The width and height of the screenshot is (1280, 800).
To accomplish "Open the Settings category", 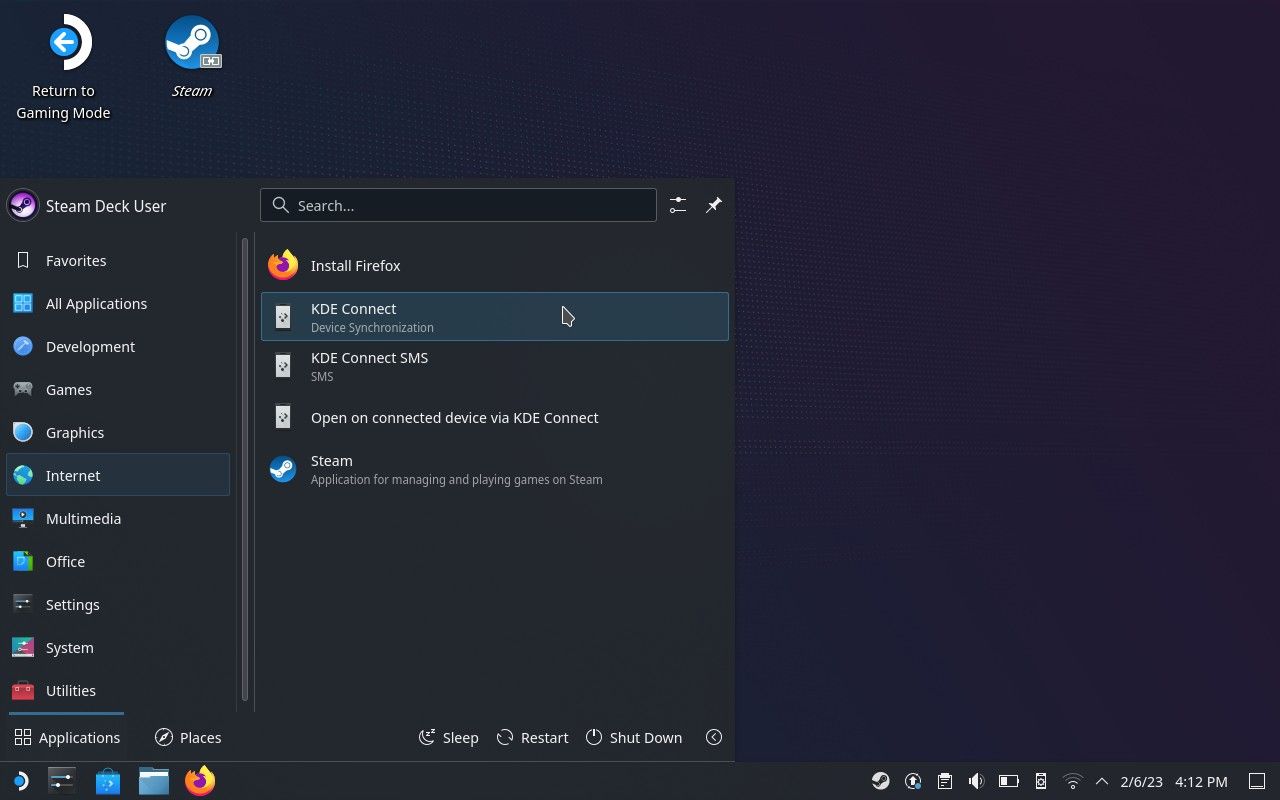I will coord(118,604).
